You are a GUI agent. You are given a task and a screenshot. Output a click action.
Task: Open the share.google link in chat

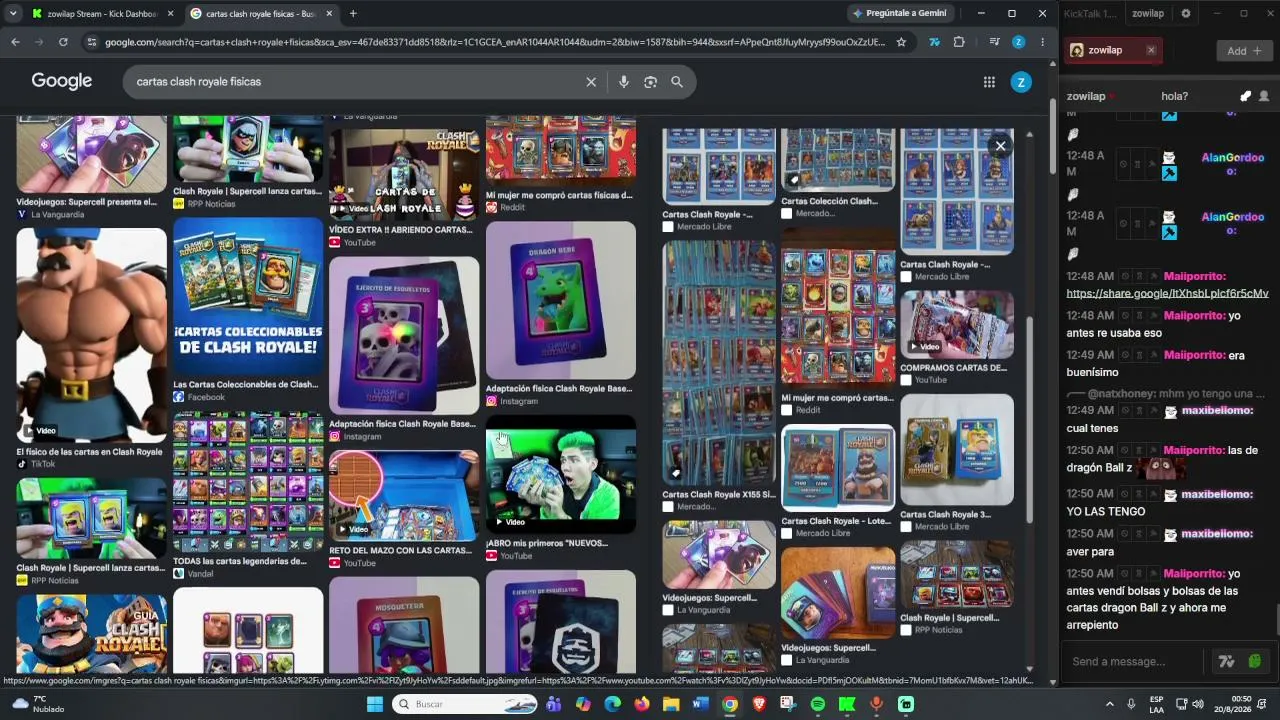coord(1167,294)
